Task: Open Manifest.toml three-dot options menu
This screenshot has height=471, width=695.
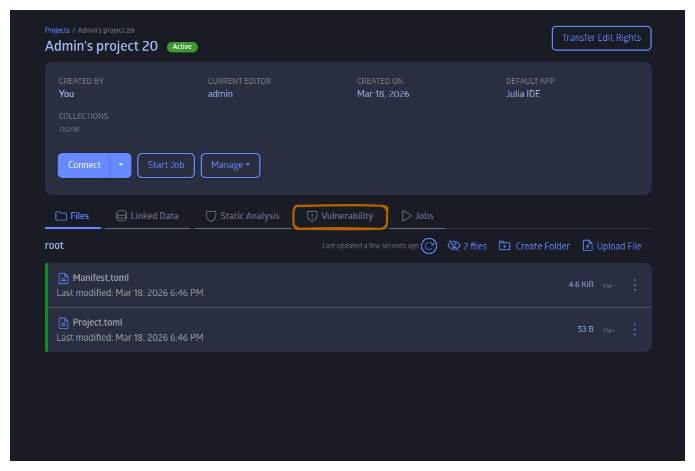Action: 635,285
